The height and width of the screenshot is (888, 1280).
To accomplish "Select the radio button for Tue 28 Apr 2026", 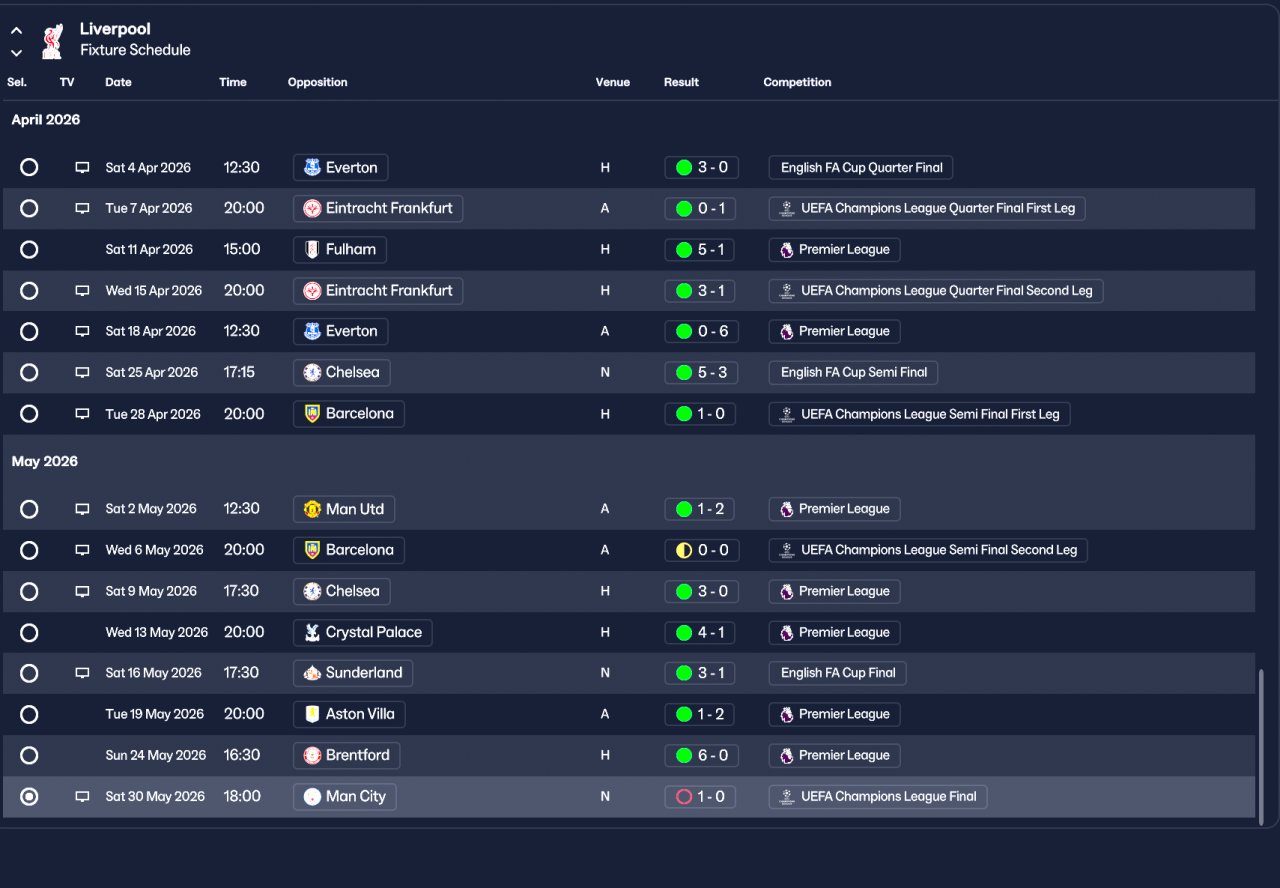I will 29,414.
